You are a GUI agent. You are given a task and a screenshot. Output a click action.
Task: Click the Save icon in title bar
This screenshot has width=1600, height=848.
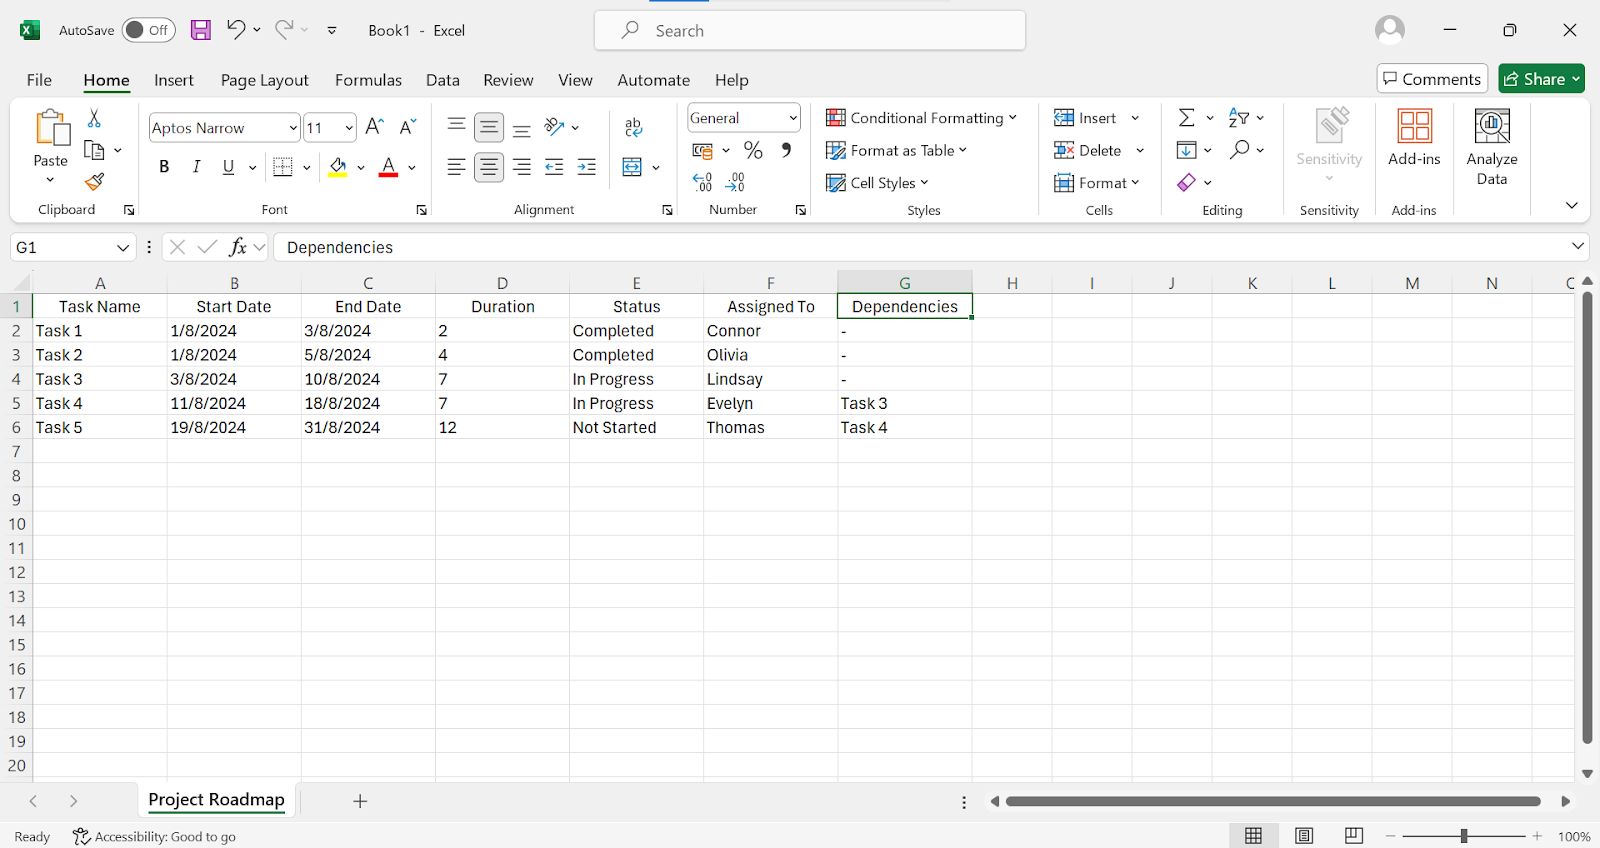pyautogui.click(x=201, y=30)
